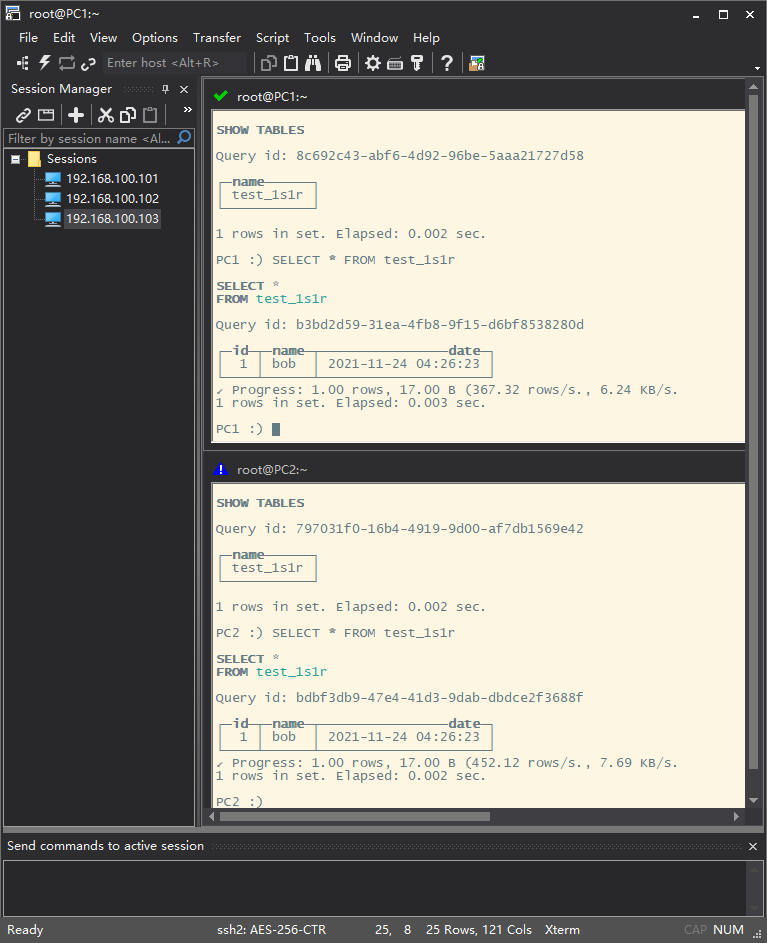This screenshot has height=943, width=767.
Task: Open the Session Manager toolbar icon
Action: pyautogui.click(x=23, y=63)
